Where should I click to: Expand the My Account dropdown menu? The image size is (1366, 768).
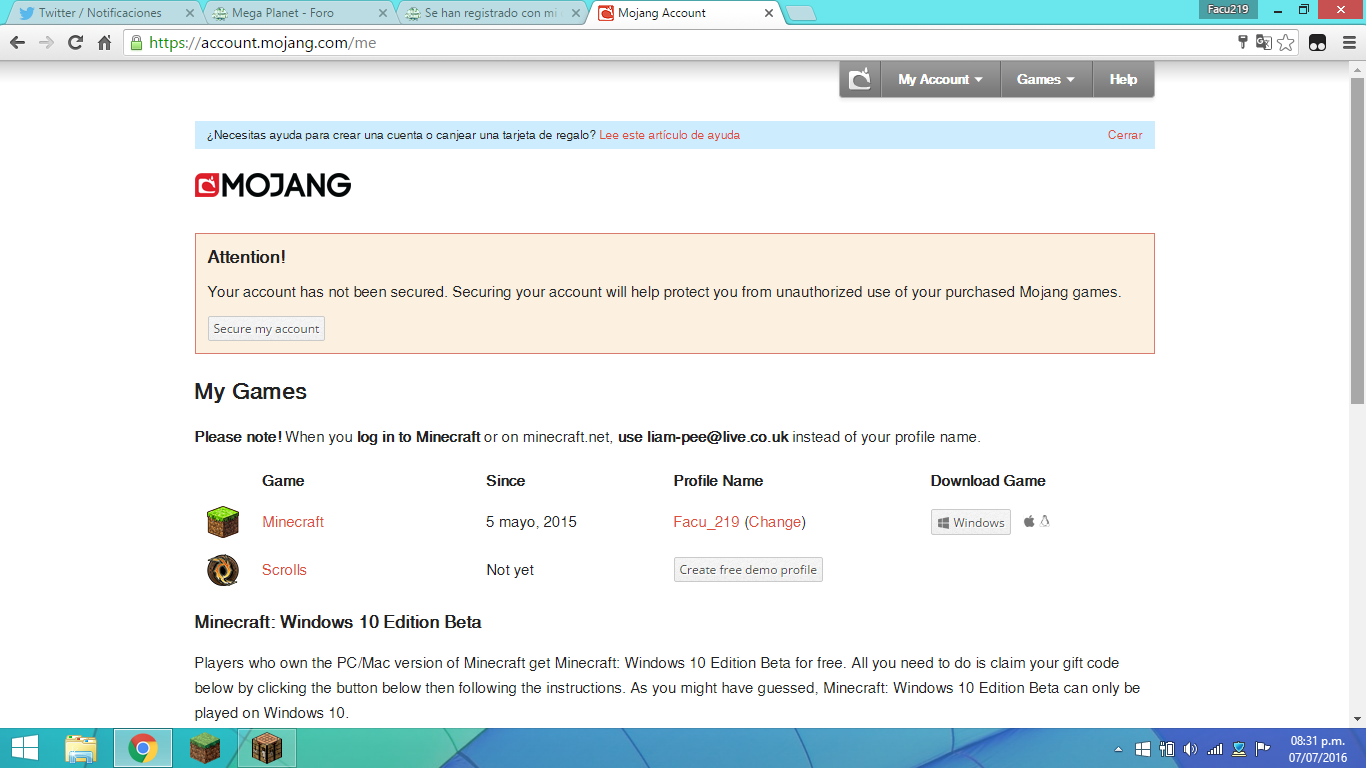[x=941, y=79]
